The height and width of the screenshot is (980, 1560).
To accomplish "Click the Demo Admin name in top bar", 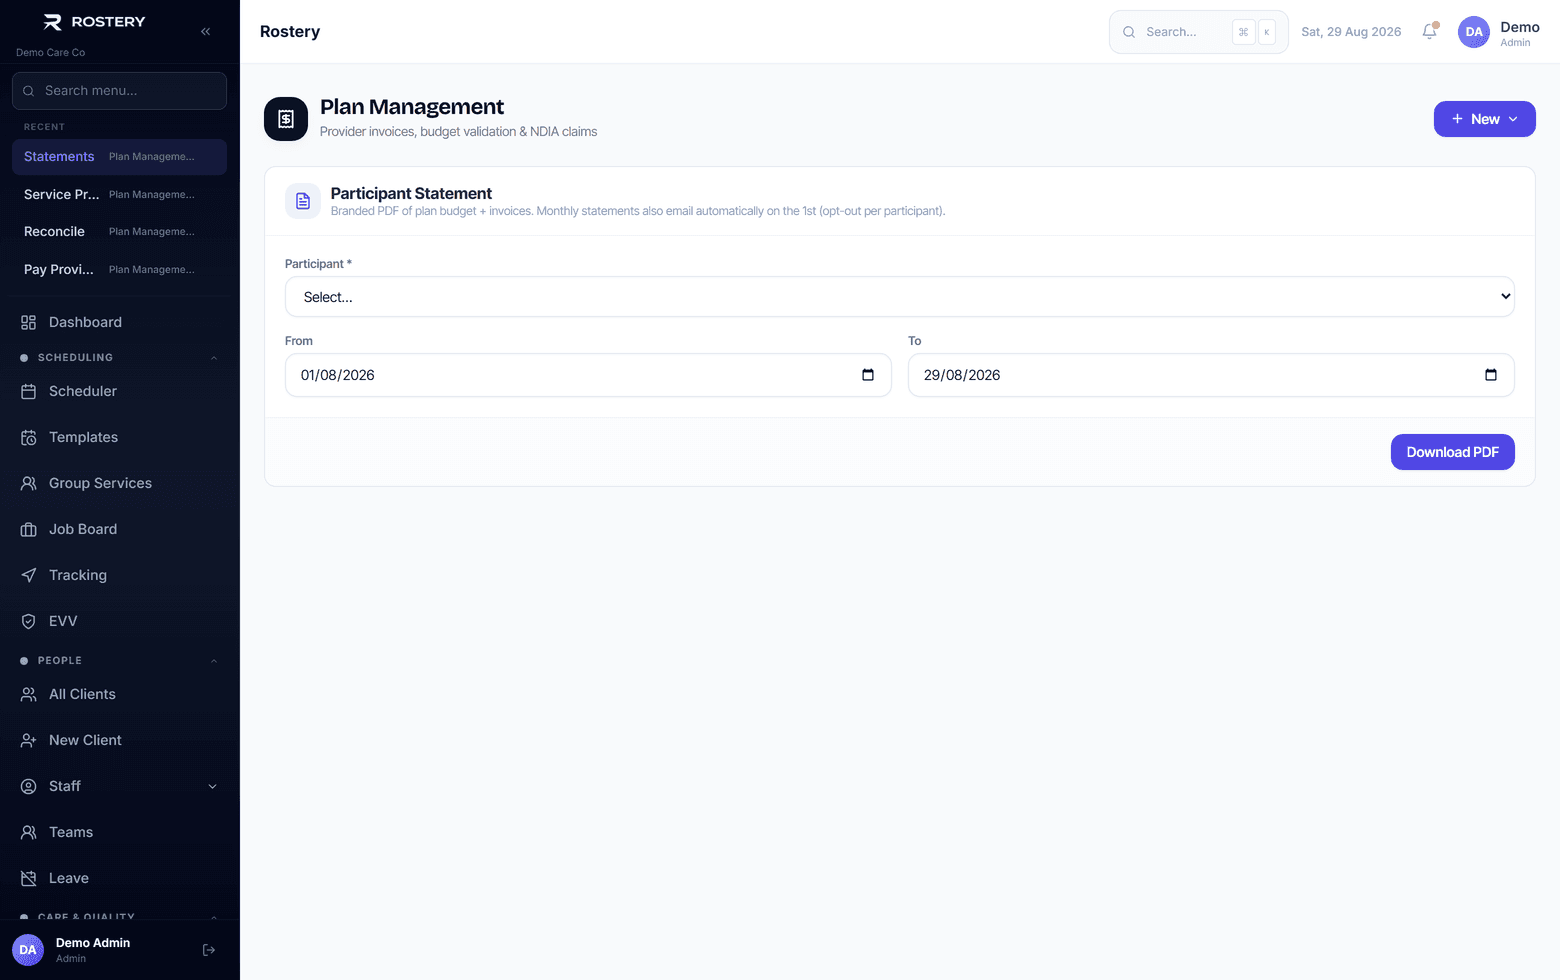I will point(1520,27).
